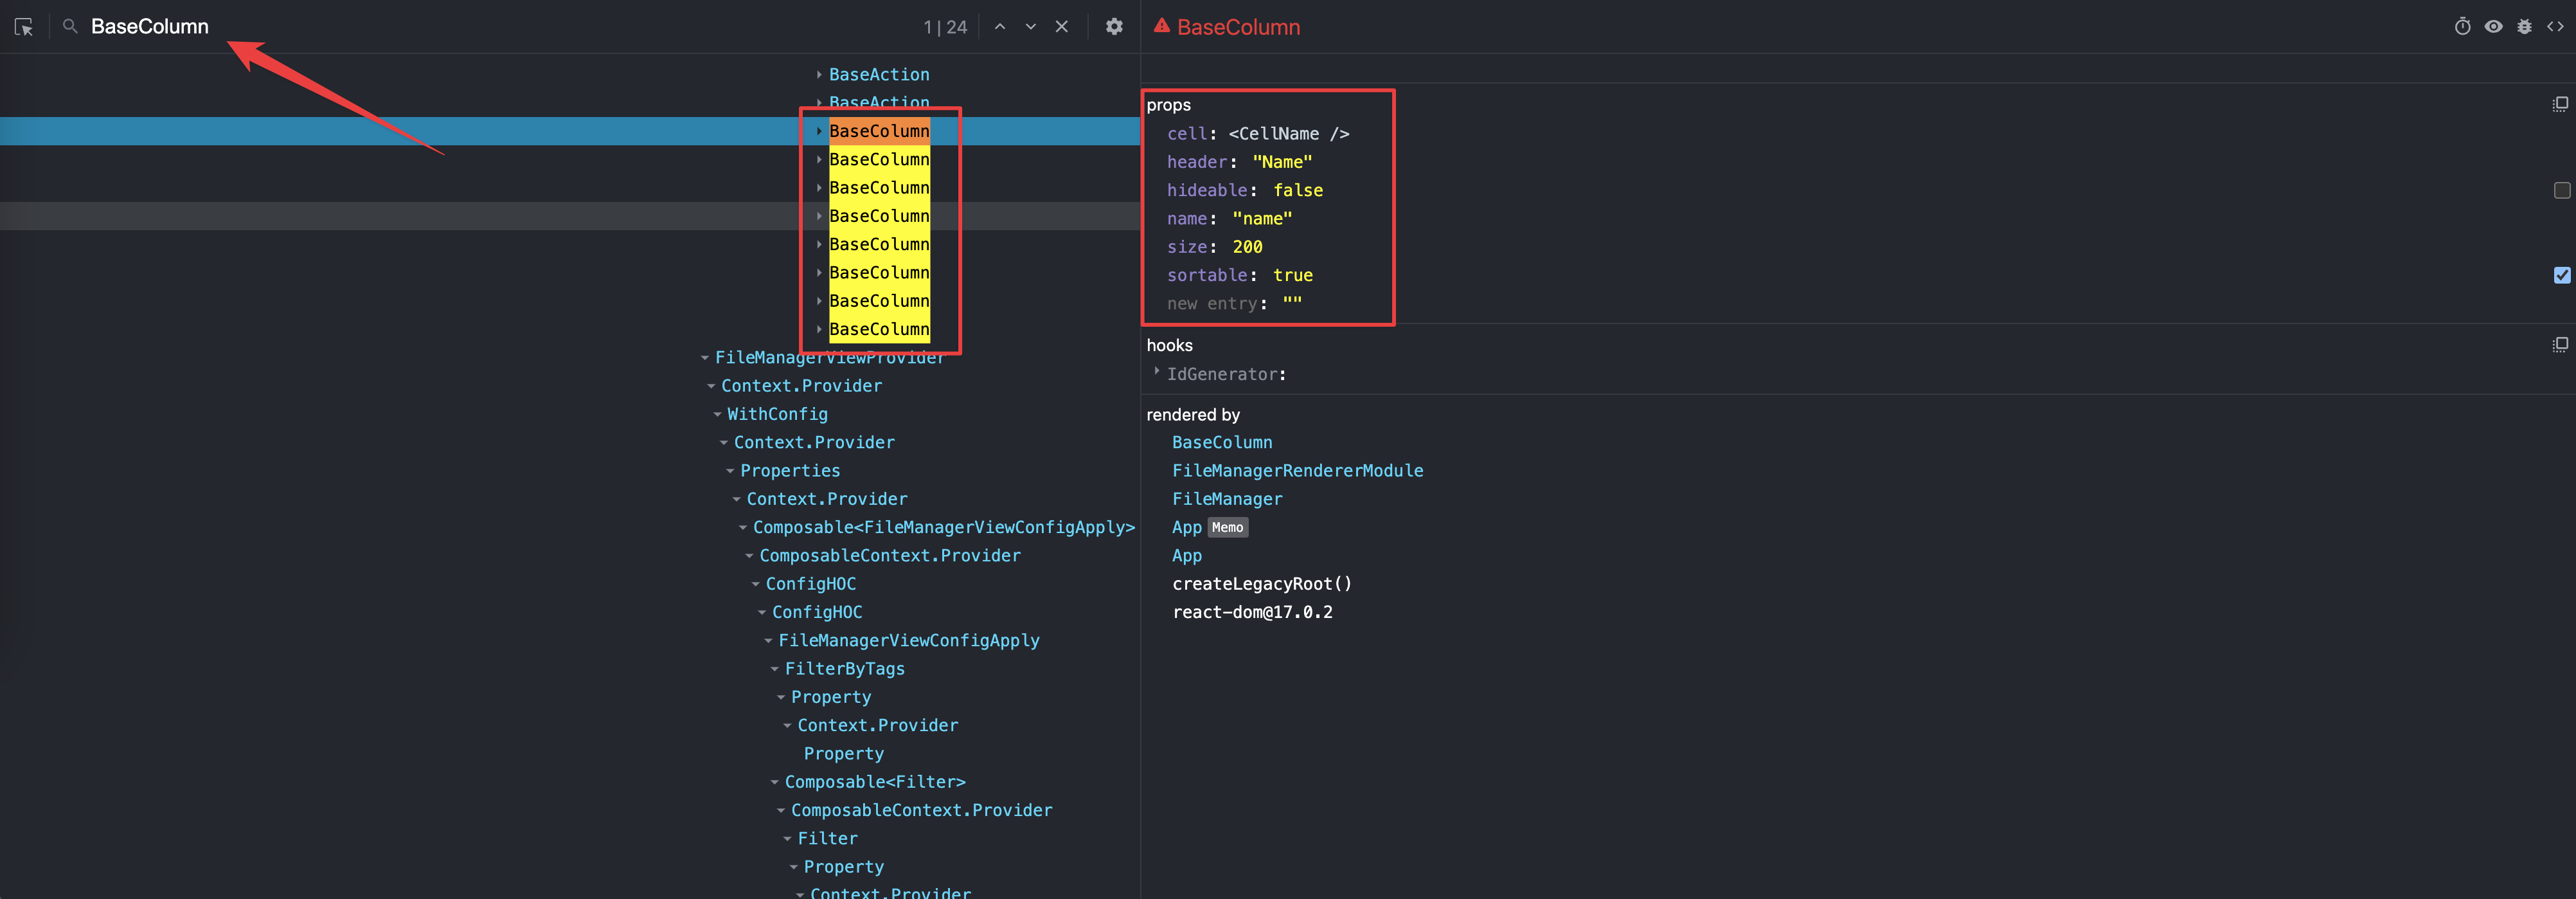The width and height of the screenshot is (2576, 899).
Task: View component source code brackets icon
Action: tap(2555, 27)
